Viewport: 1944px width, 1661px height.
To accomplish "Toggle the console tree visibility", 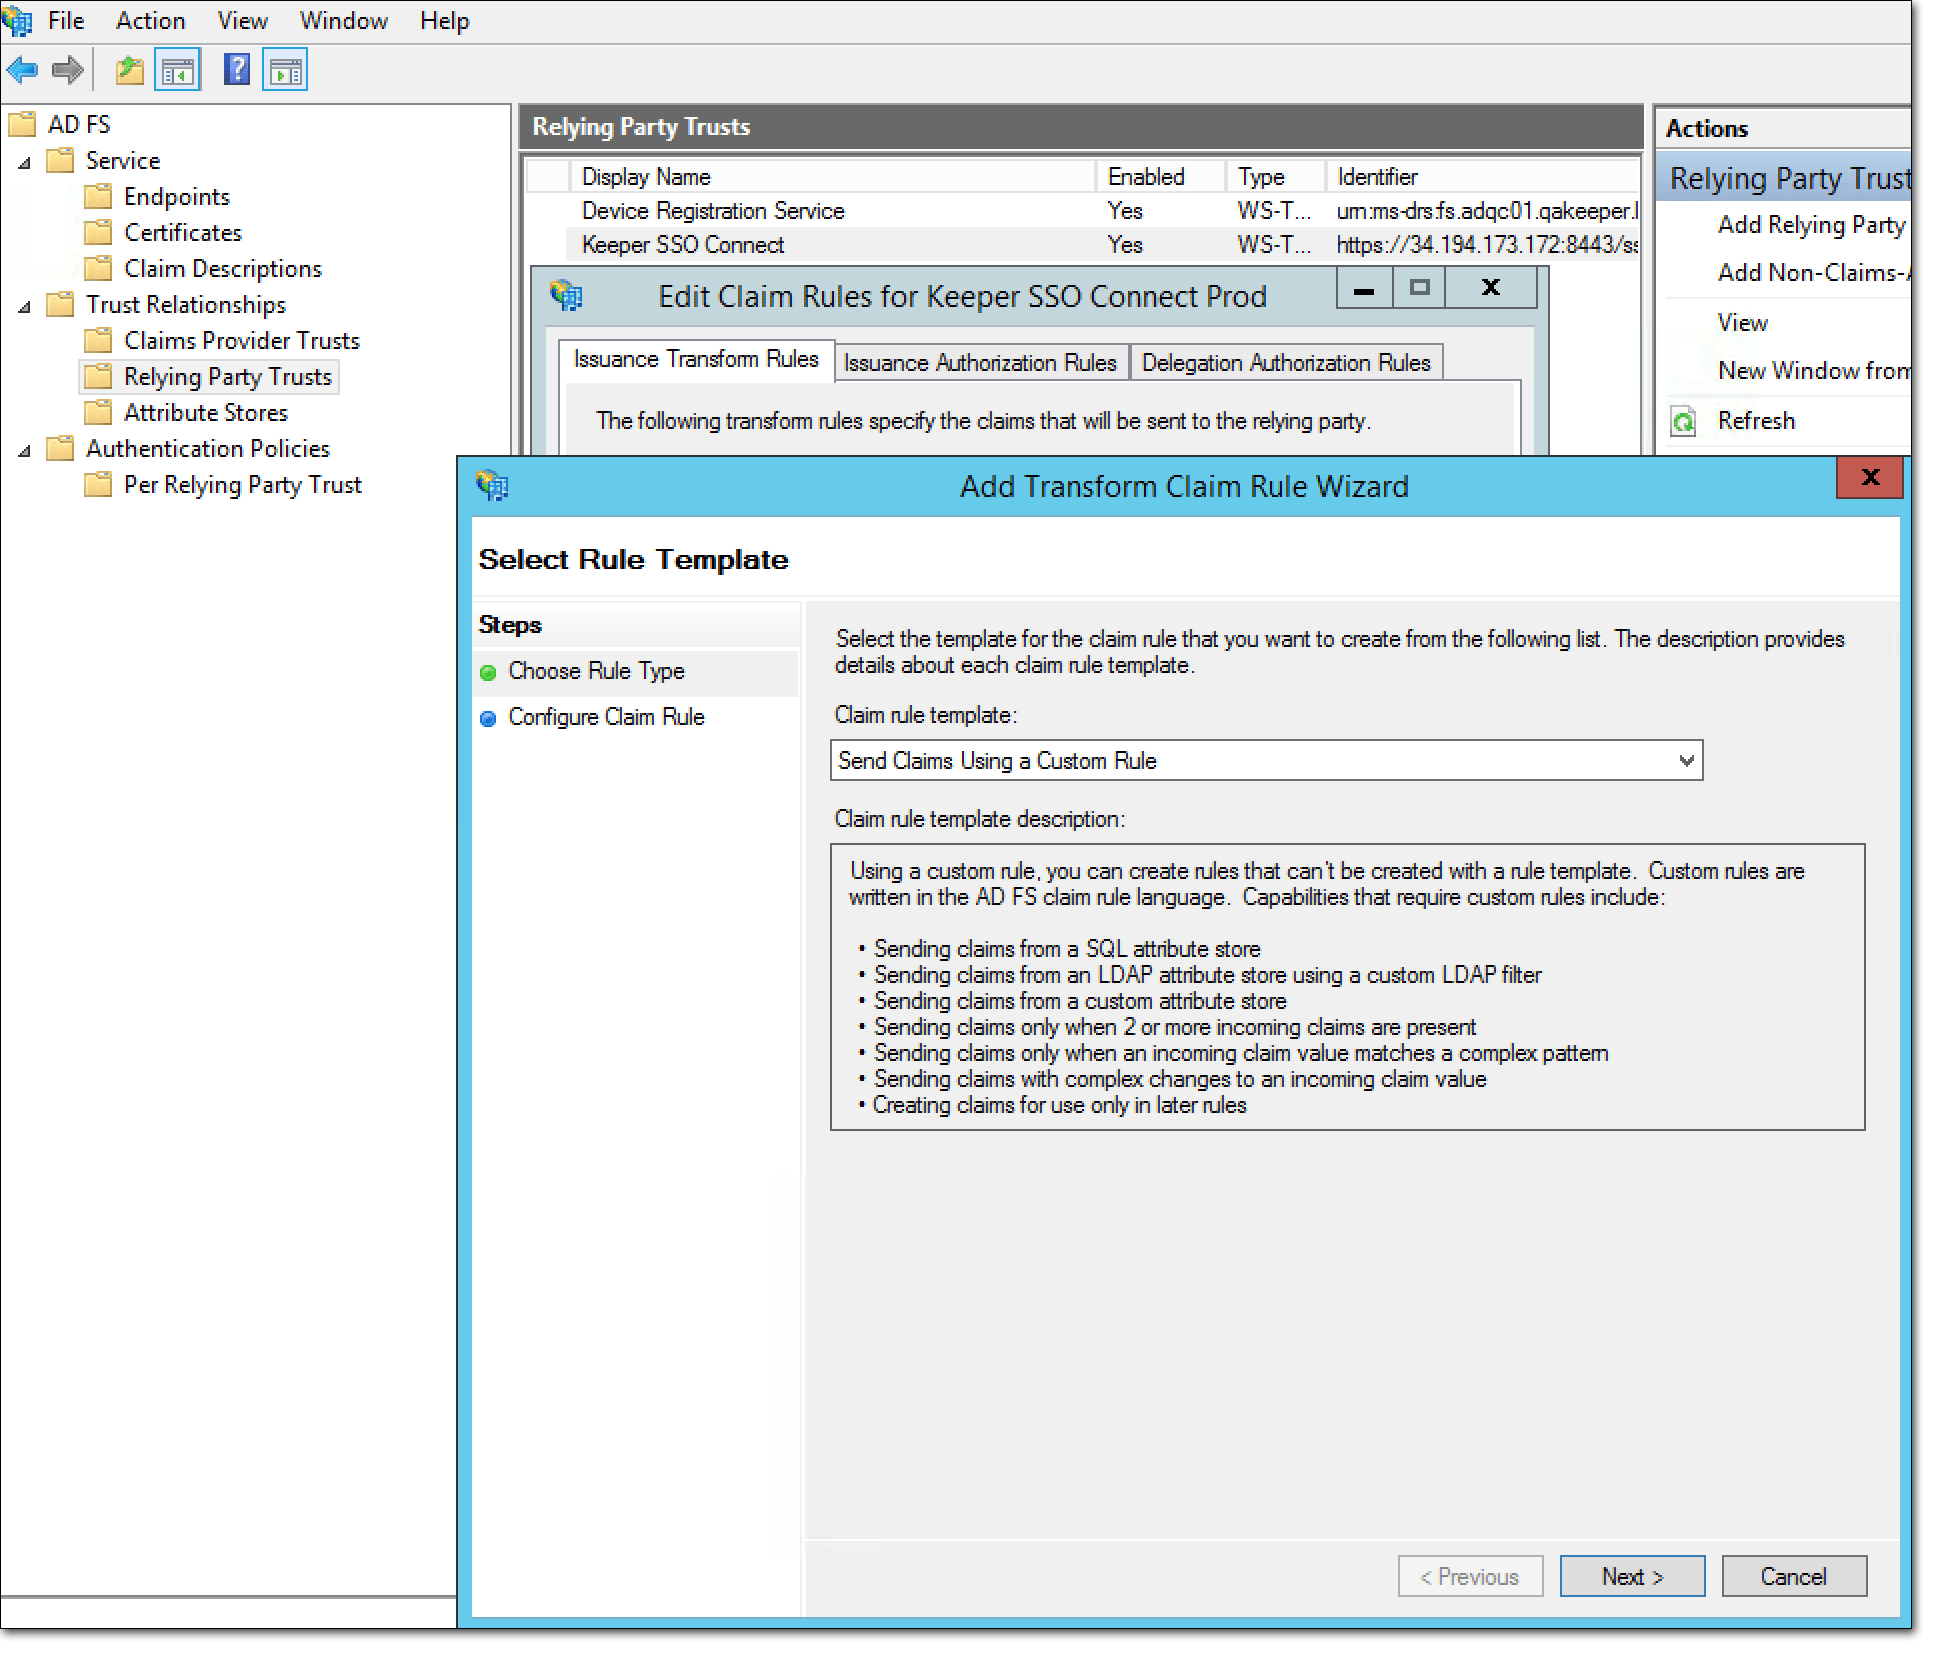I will coord(176,68).
